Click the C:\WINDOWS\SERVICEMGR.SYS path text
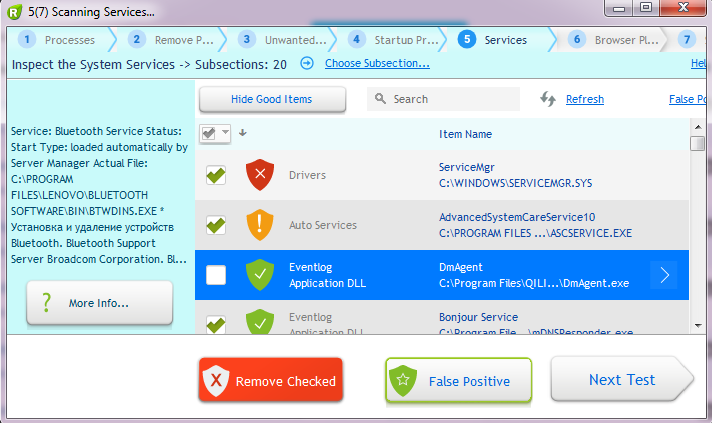Screen dimensions: 712x423 515,183
